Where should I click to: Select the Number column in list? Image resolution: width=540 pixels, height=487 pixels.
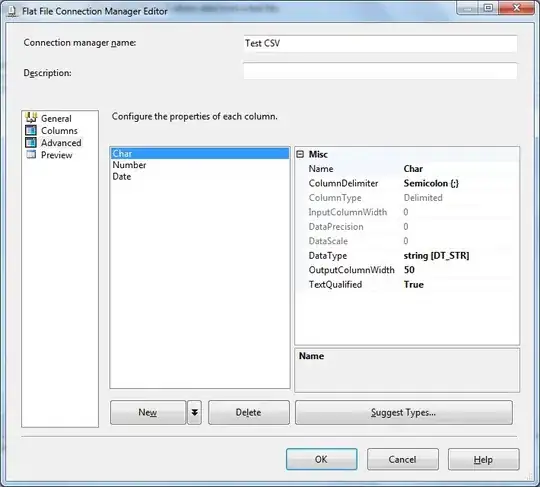click(x=200, y=165)
